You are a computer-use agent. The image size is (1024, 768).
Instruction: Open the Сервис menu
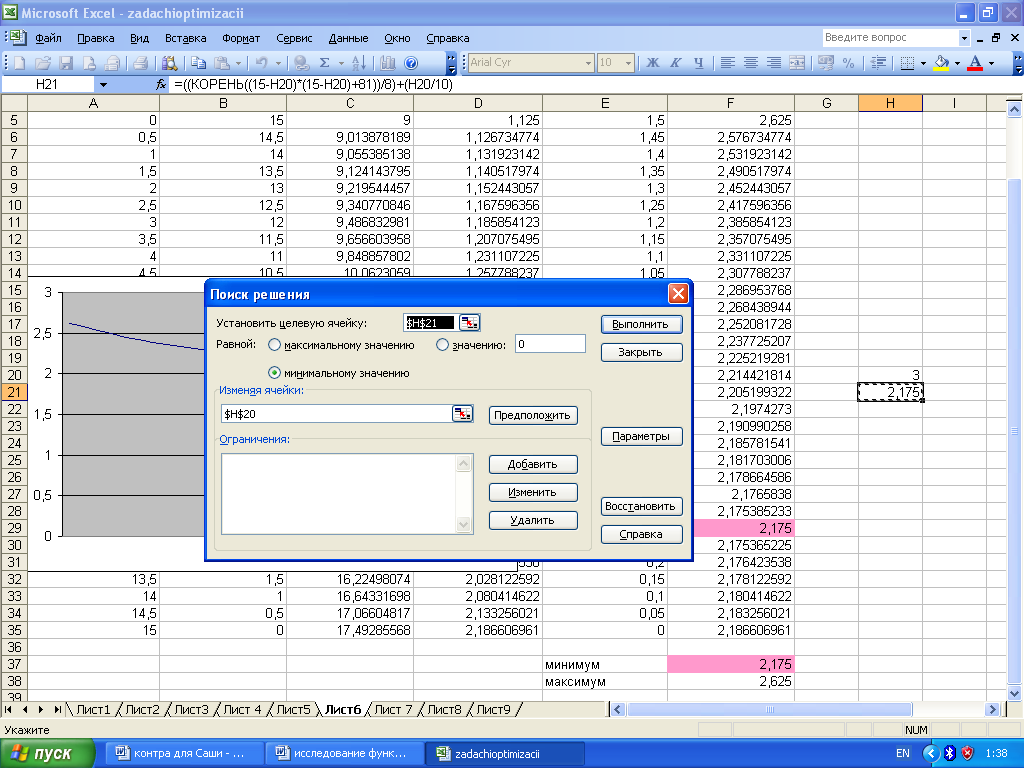pos(293,38)
